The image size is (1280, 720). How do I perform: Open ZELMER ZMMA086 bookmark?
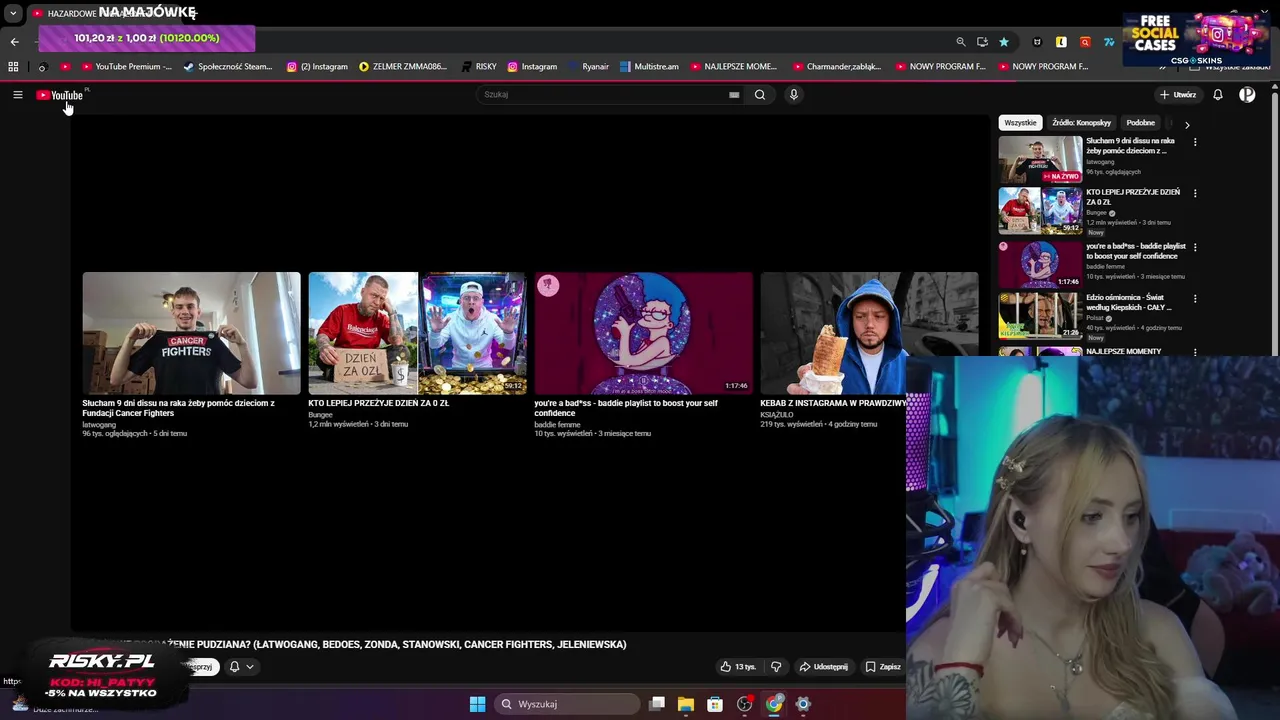[403, 67]
